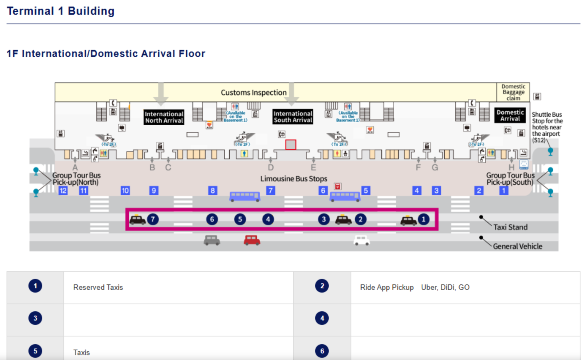Click the purple bus near stop 8
581x360 pixels.
[x=245, y=197]
